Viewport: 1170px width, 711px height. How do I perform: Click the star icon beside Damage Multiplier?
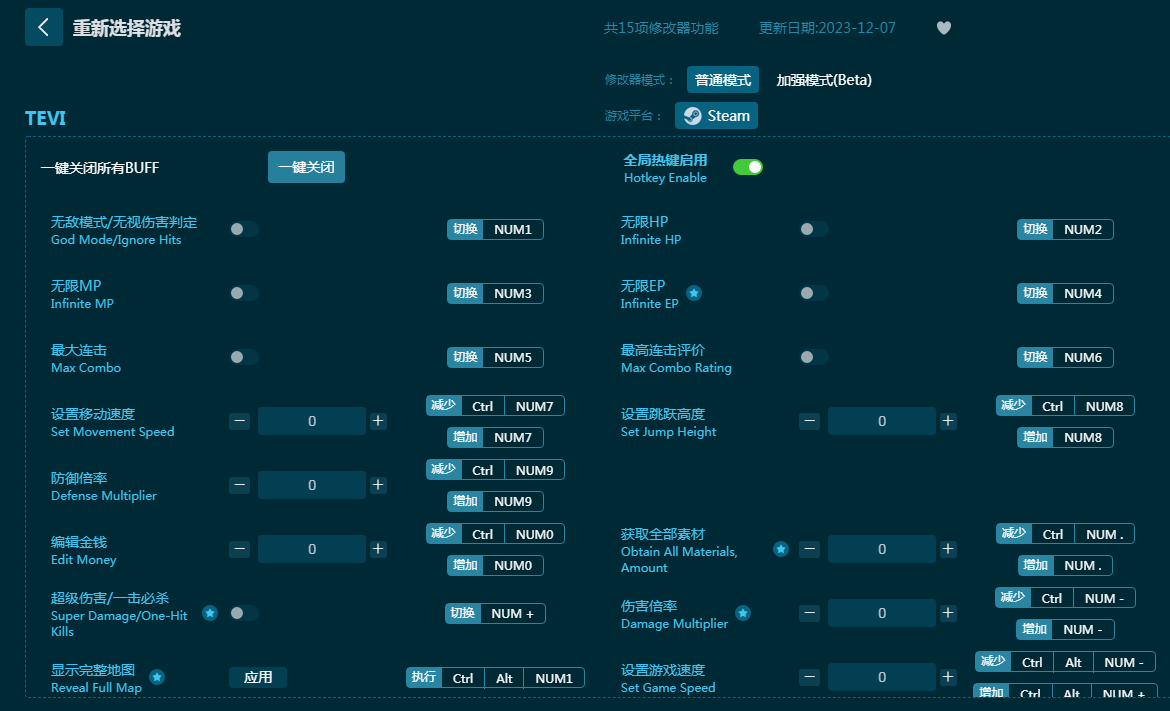coord(743,613)
